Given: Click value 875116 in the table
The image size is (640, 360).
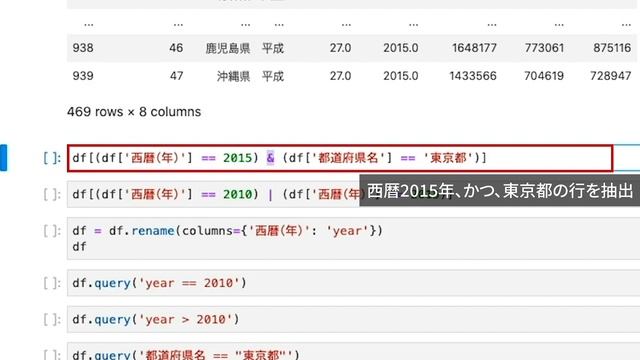Looking at the screenshot, I should click(612, 48).
